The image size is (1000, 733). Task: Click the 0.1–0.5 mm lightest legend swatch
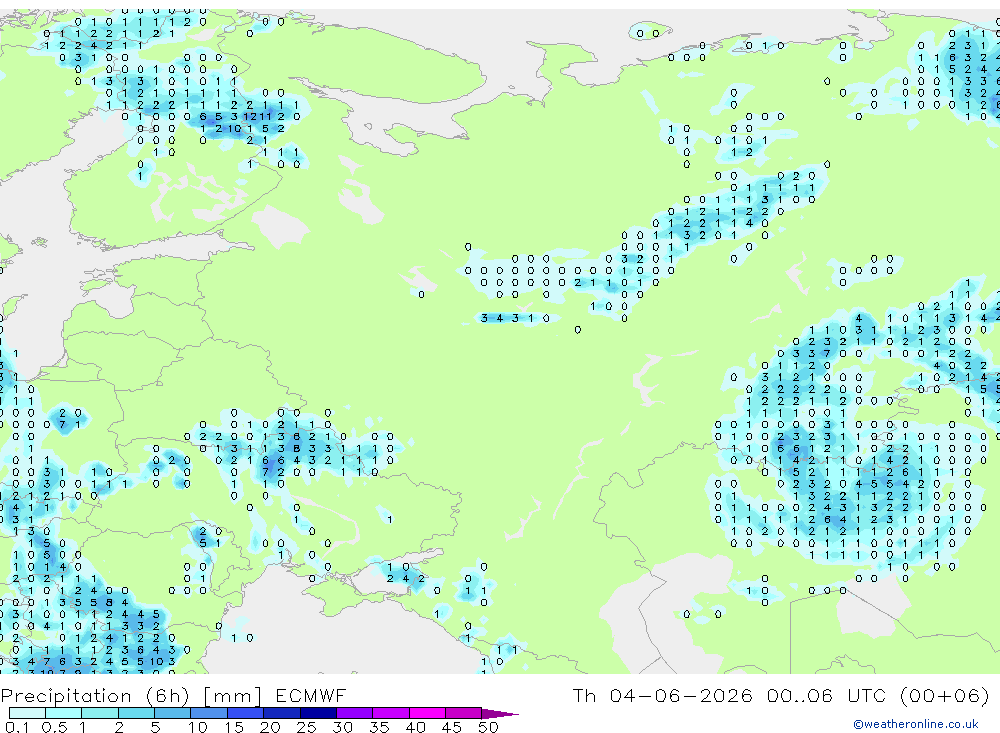27,713
